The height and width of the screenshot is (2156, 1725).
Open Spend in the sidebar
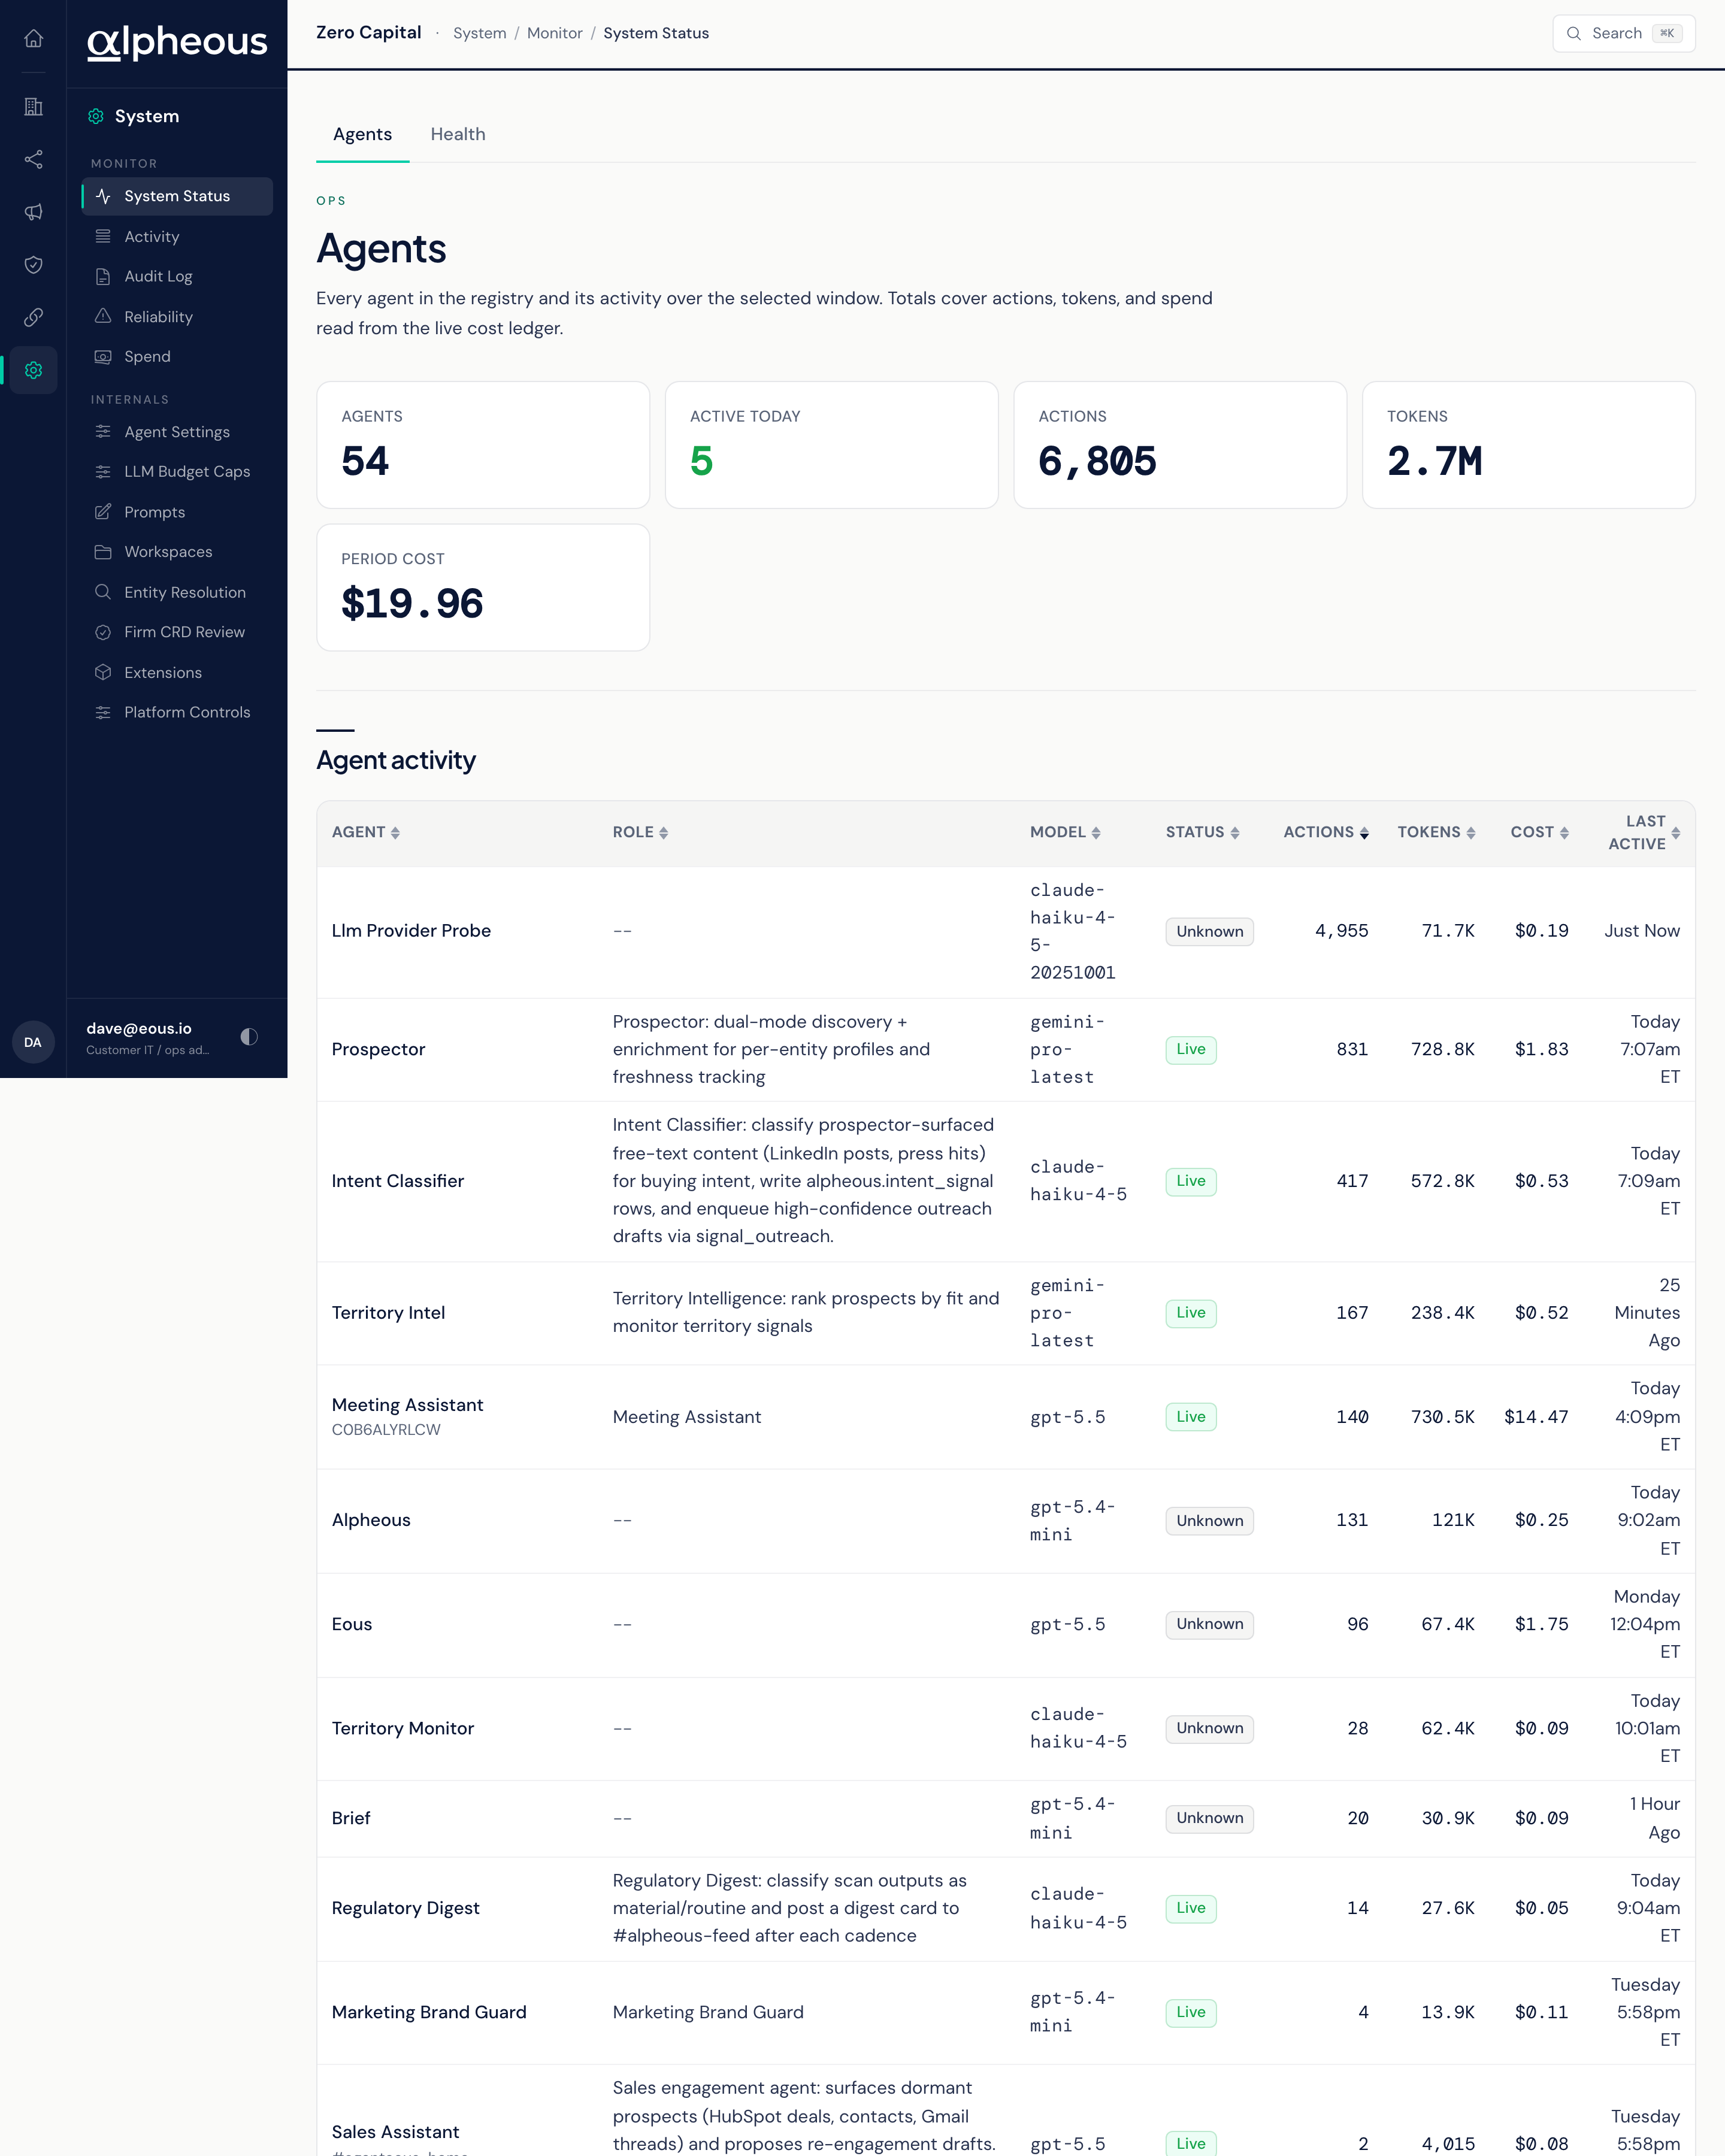tap(177, 357)
